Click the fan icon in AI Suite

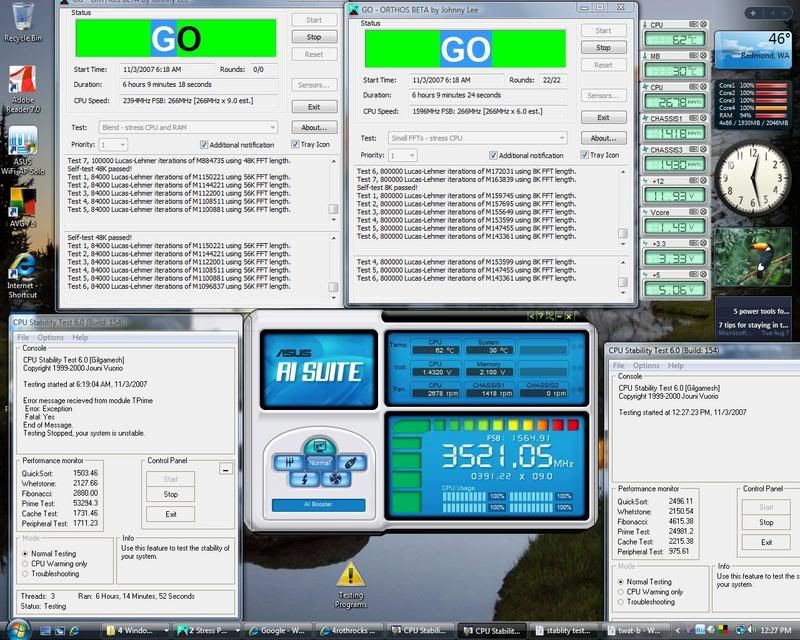(335, 479)
